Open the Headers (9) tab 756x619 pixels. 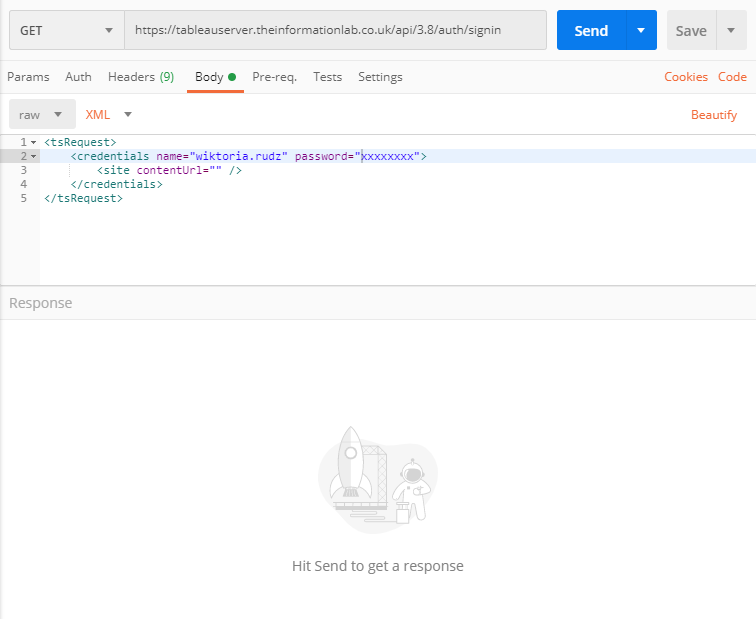coord(141,77)
